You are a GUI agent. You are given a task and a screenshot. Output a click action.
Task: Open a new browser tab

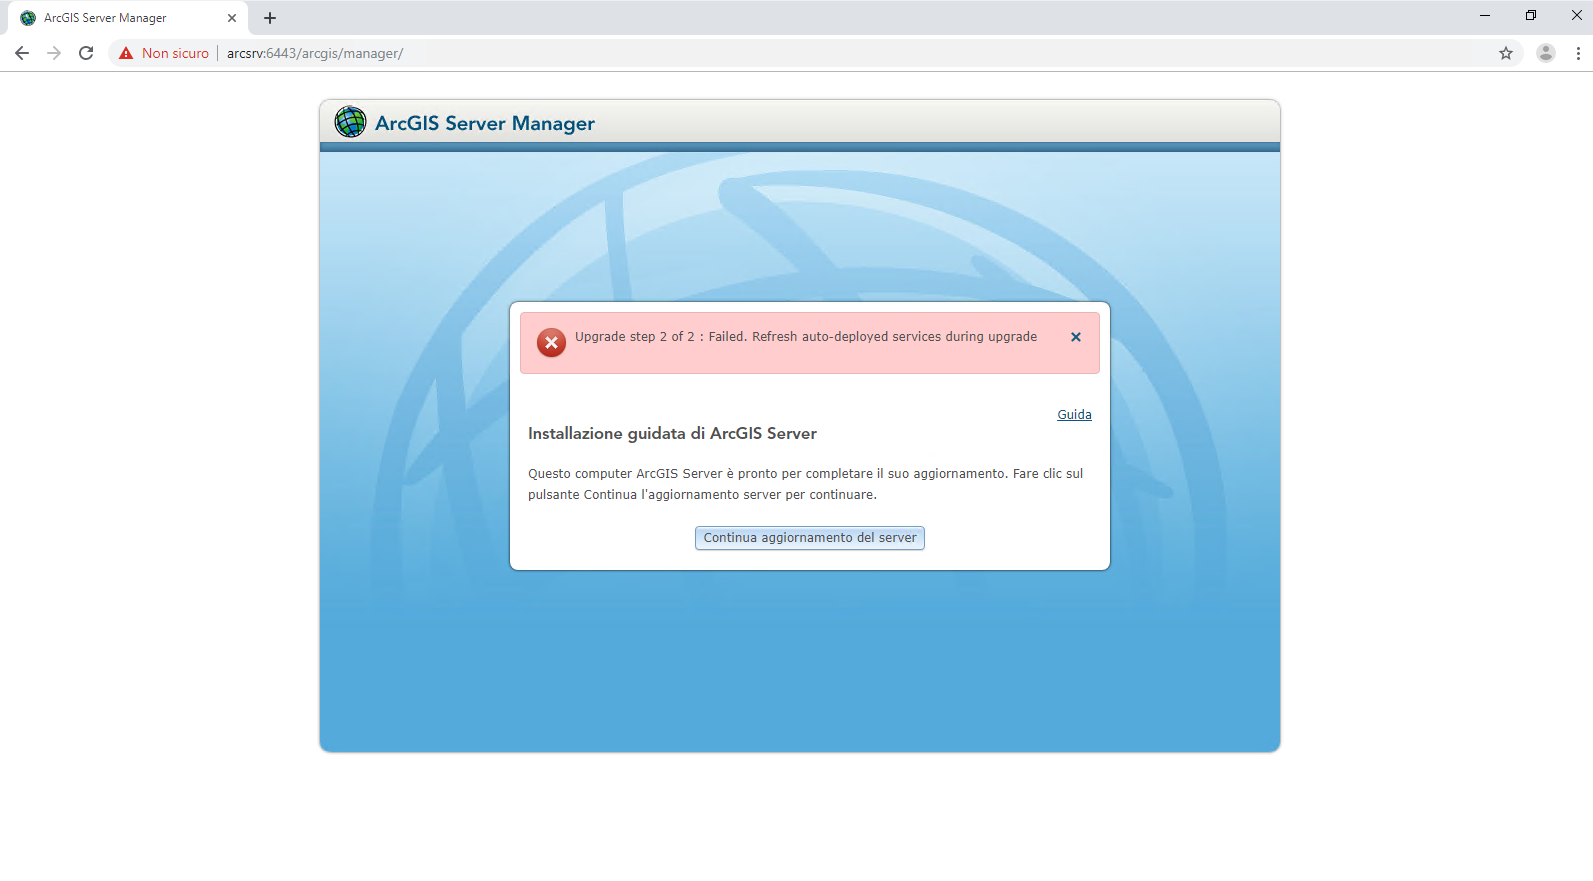(x=270, y=18)
